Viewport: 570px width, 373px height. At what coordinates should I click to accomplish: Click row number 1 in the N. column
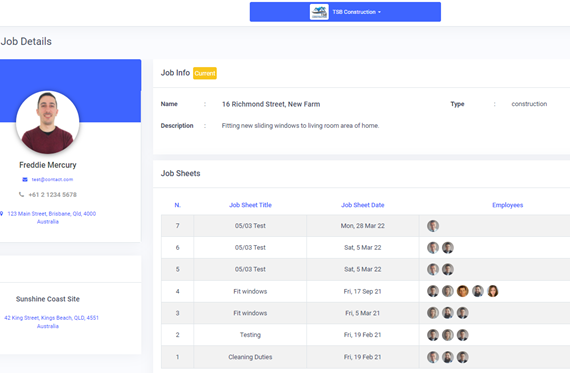[177, 357]
